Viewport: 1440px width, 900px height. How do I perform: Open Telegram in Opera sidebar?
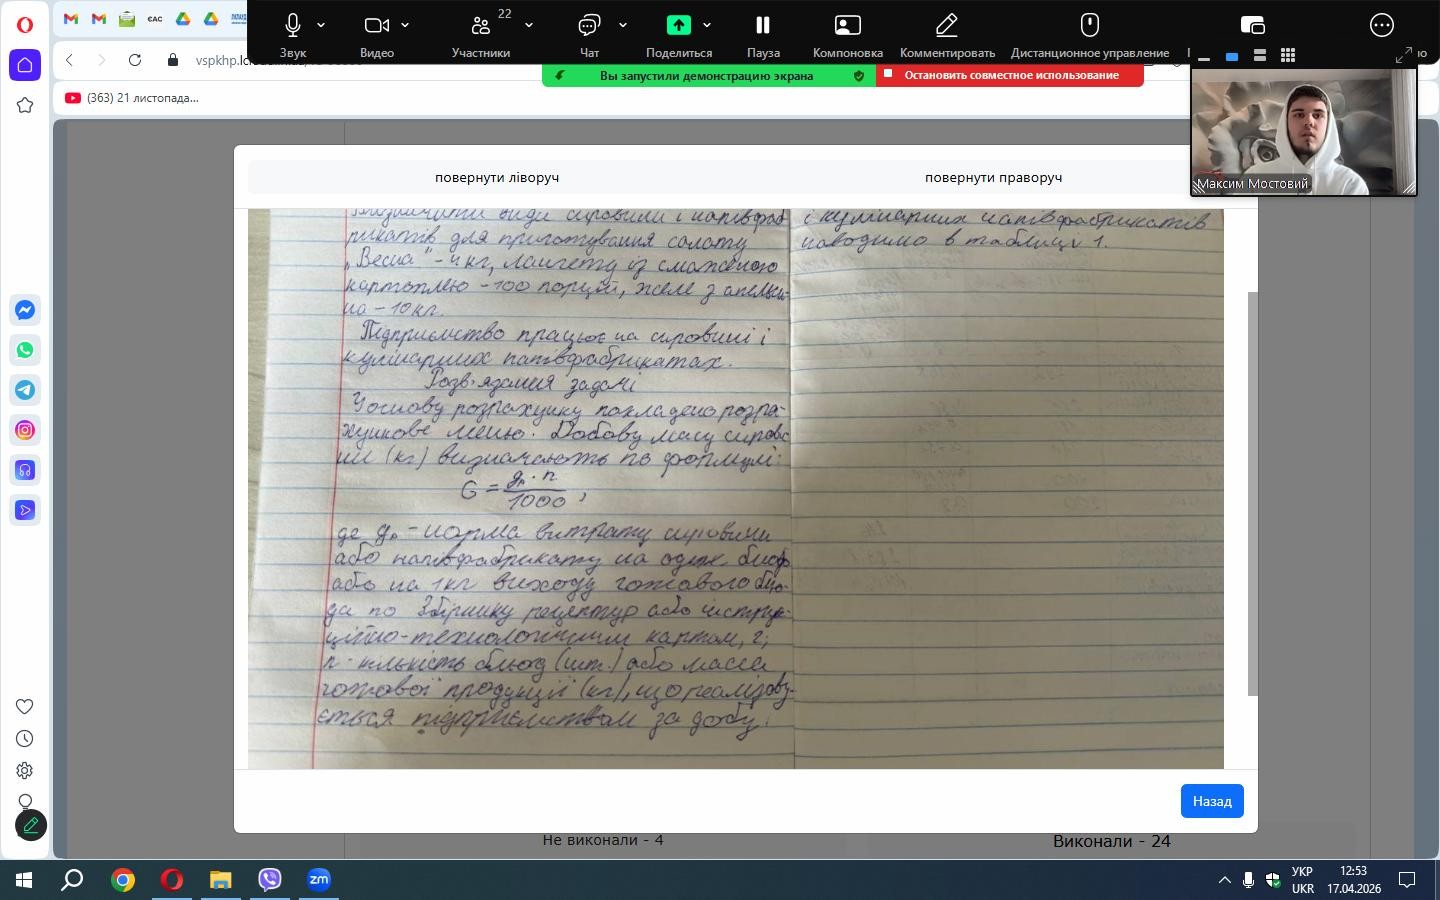pyautogui.click(x=25, y=390)
